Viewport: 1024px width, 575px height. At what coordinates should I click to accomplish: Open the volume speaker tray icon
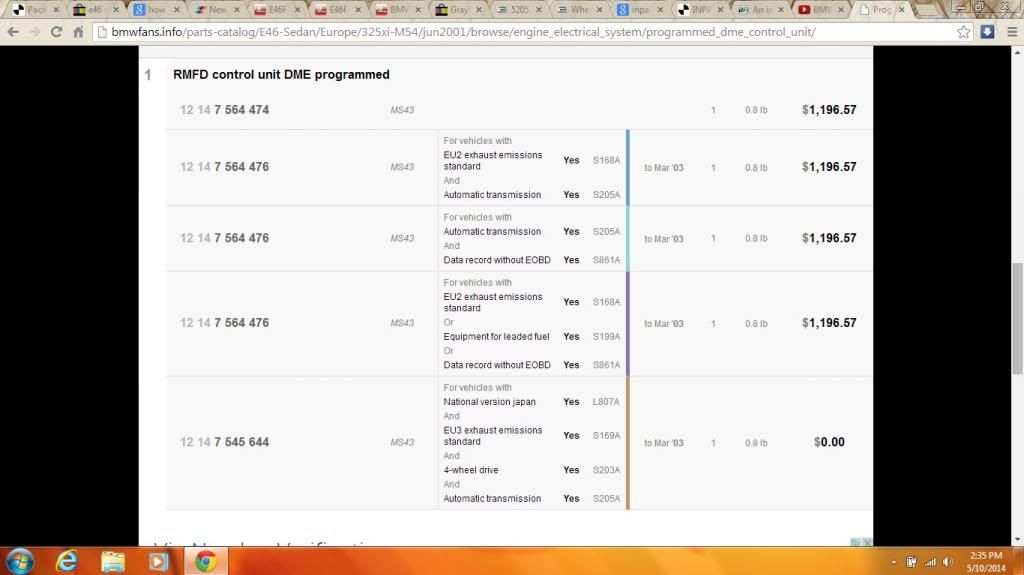click(948, 562)
